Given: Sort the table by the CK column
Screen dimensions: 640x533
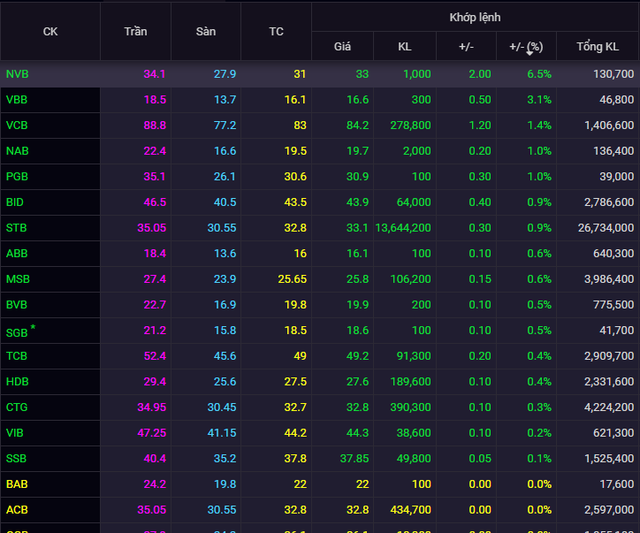Looking at the screenshot, I should click(50, 31).
